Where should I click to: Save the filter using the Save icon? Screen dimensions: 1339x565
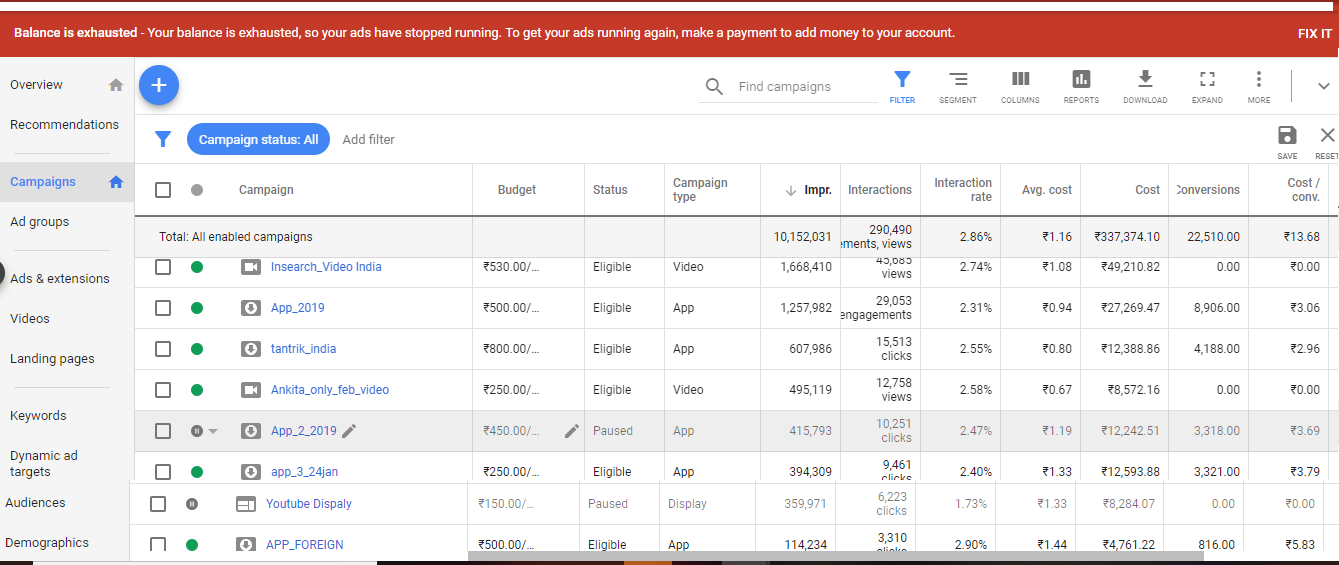click(1287, 141)
